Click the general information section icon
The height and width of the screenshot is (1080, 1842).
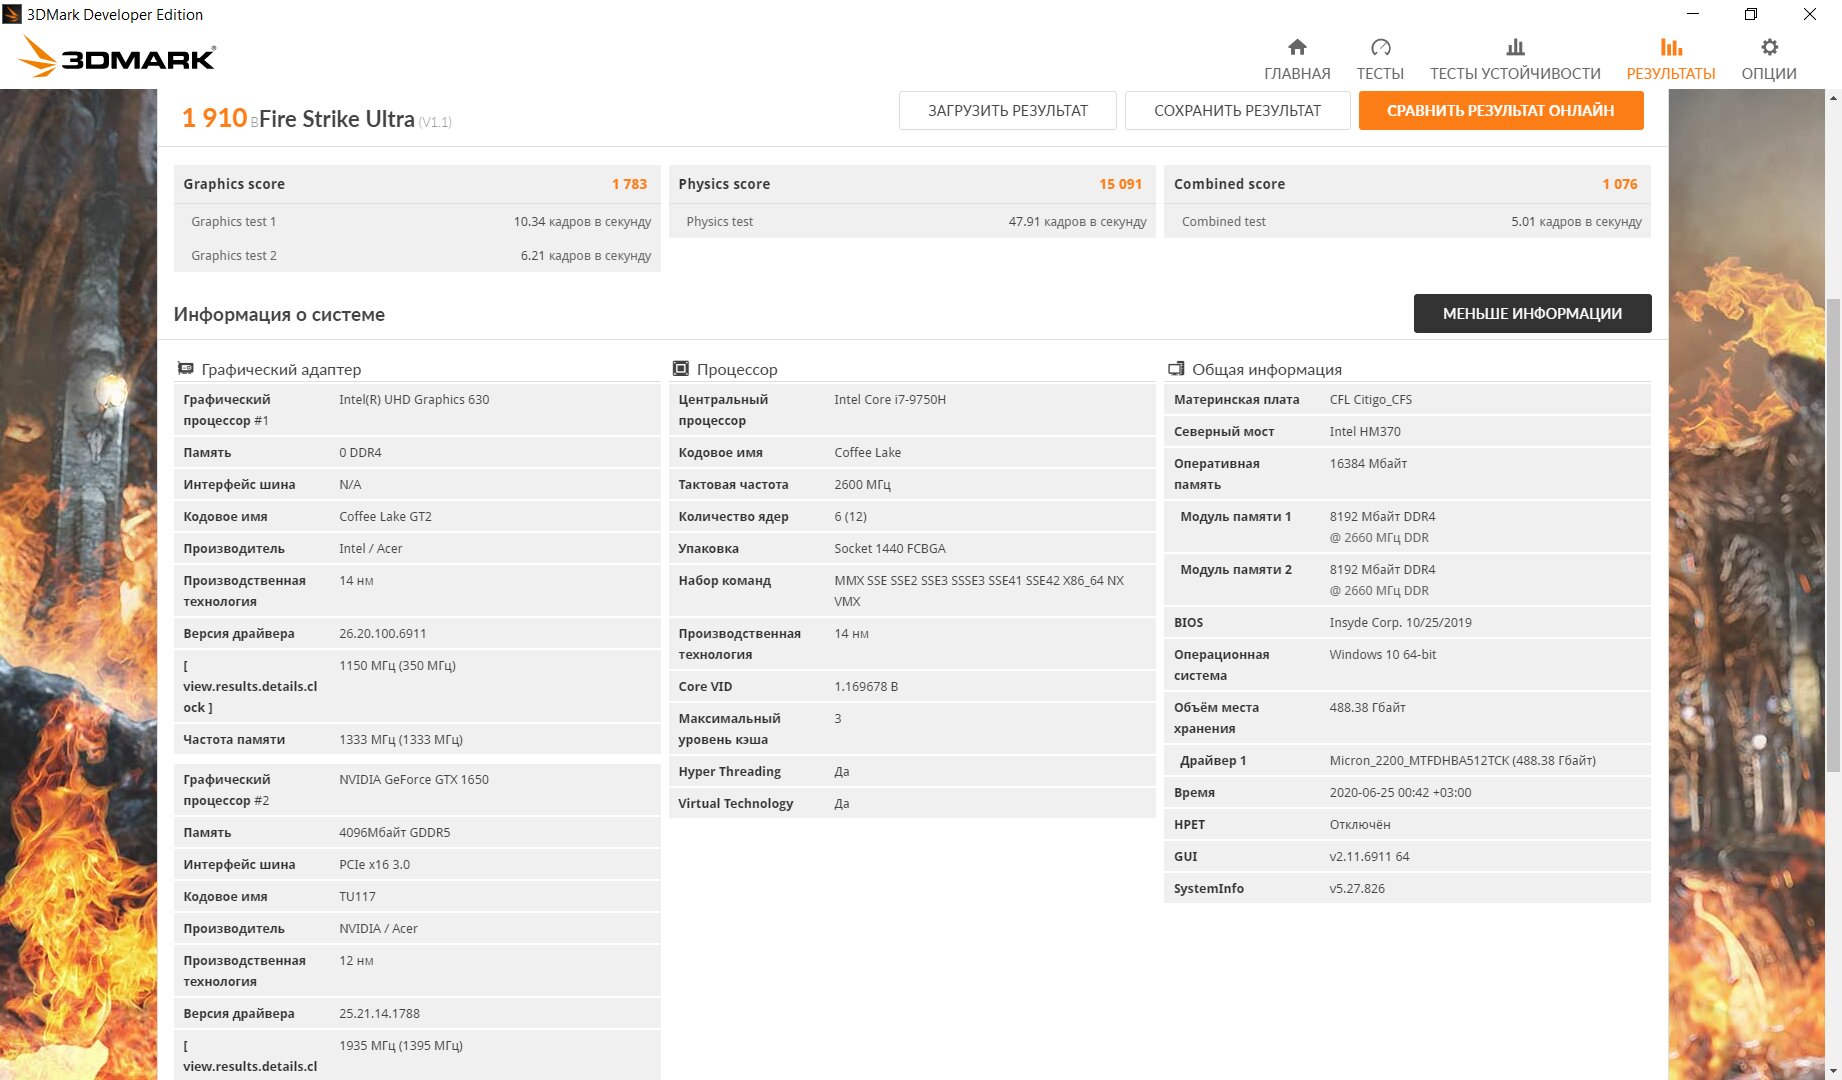1176,369
